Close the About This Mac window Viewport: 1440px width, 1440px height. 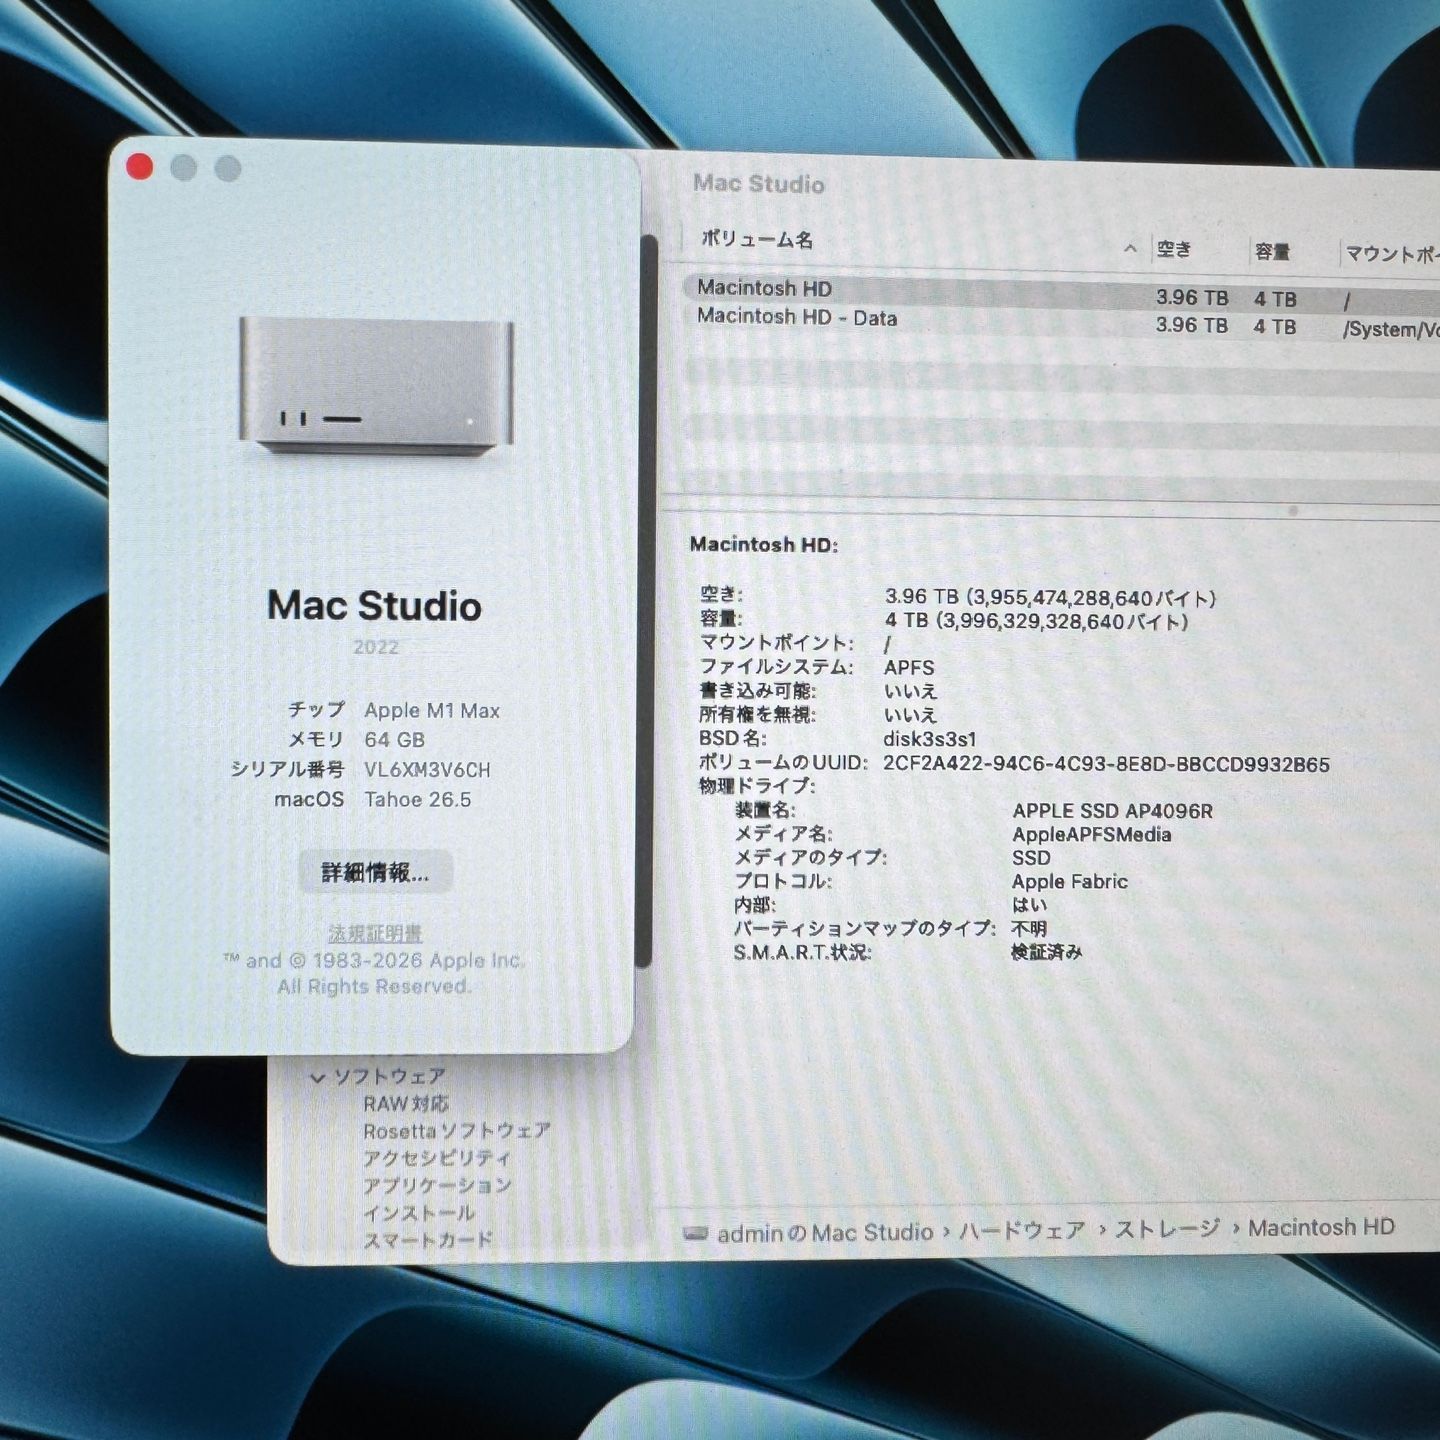coord(140,167)
